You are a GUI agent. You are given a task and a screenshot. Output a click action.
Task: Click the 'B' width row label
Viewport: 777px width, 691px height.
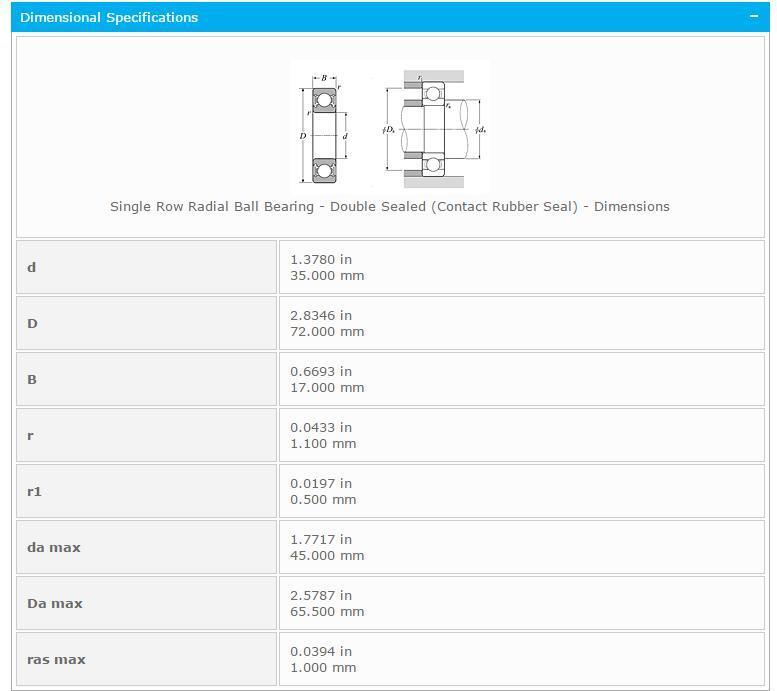(32, 379)
